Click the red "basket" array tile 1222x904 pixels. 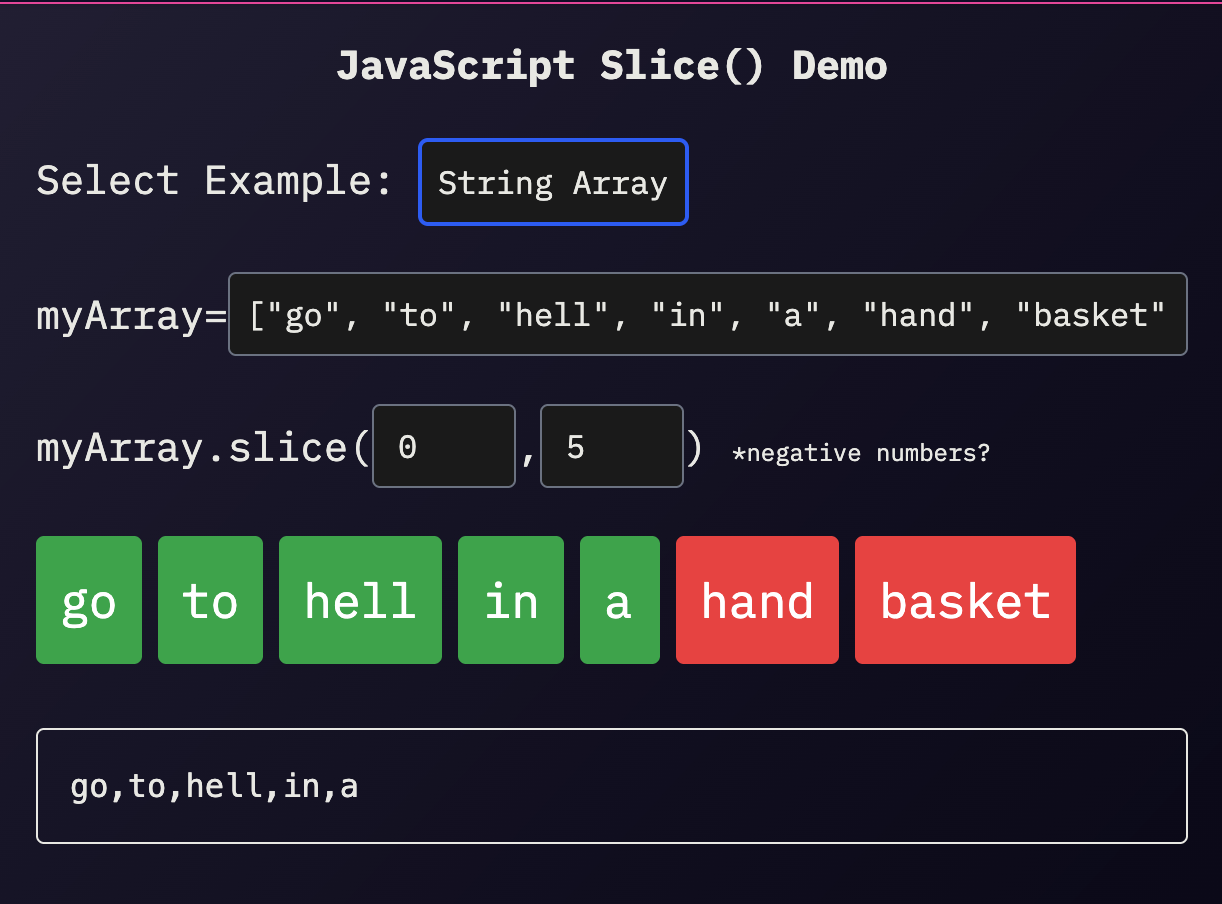click(965, 600)
